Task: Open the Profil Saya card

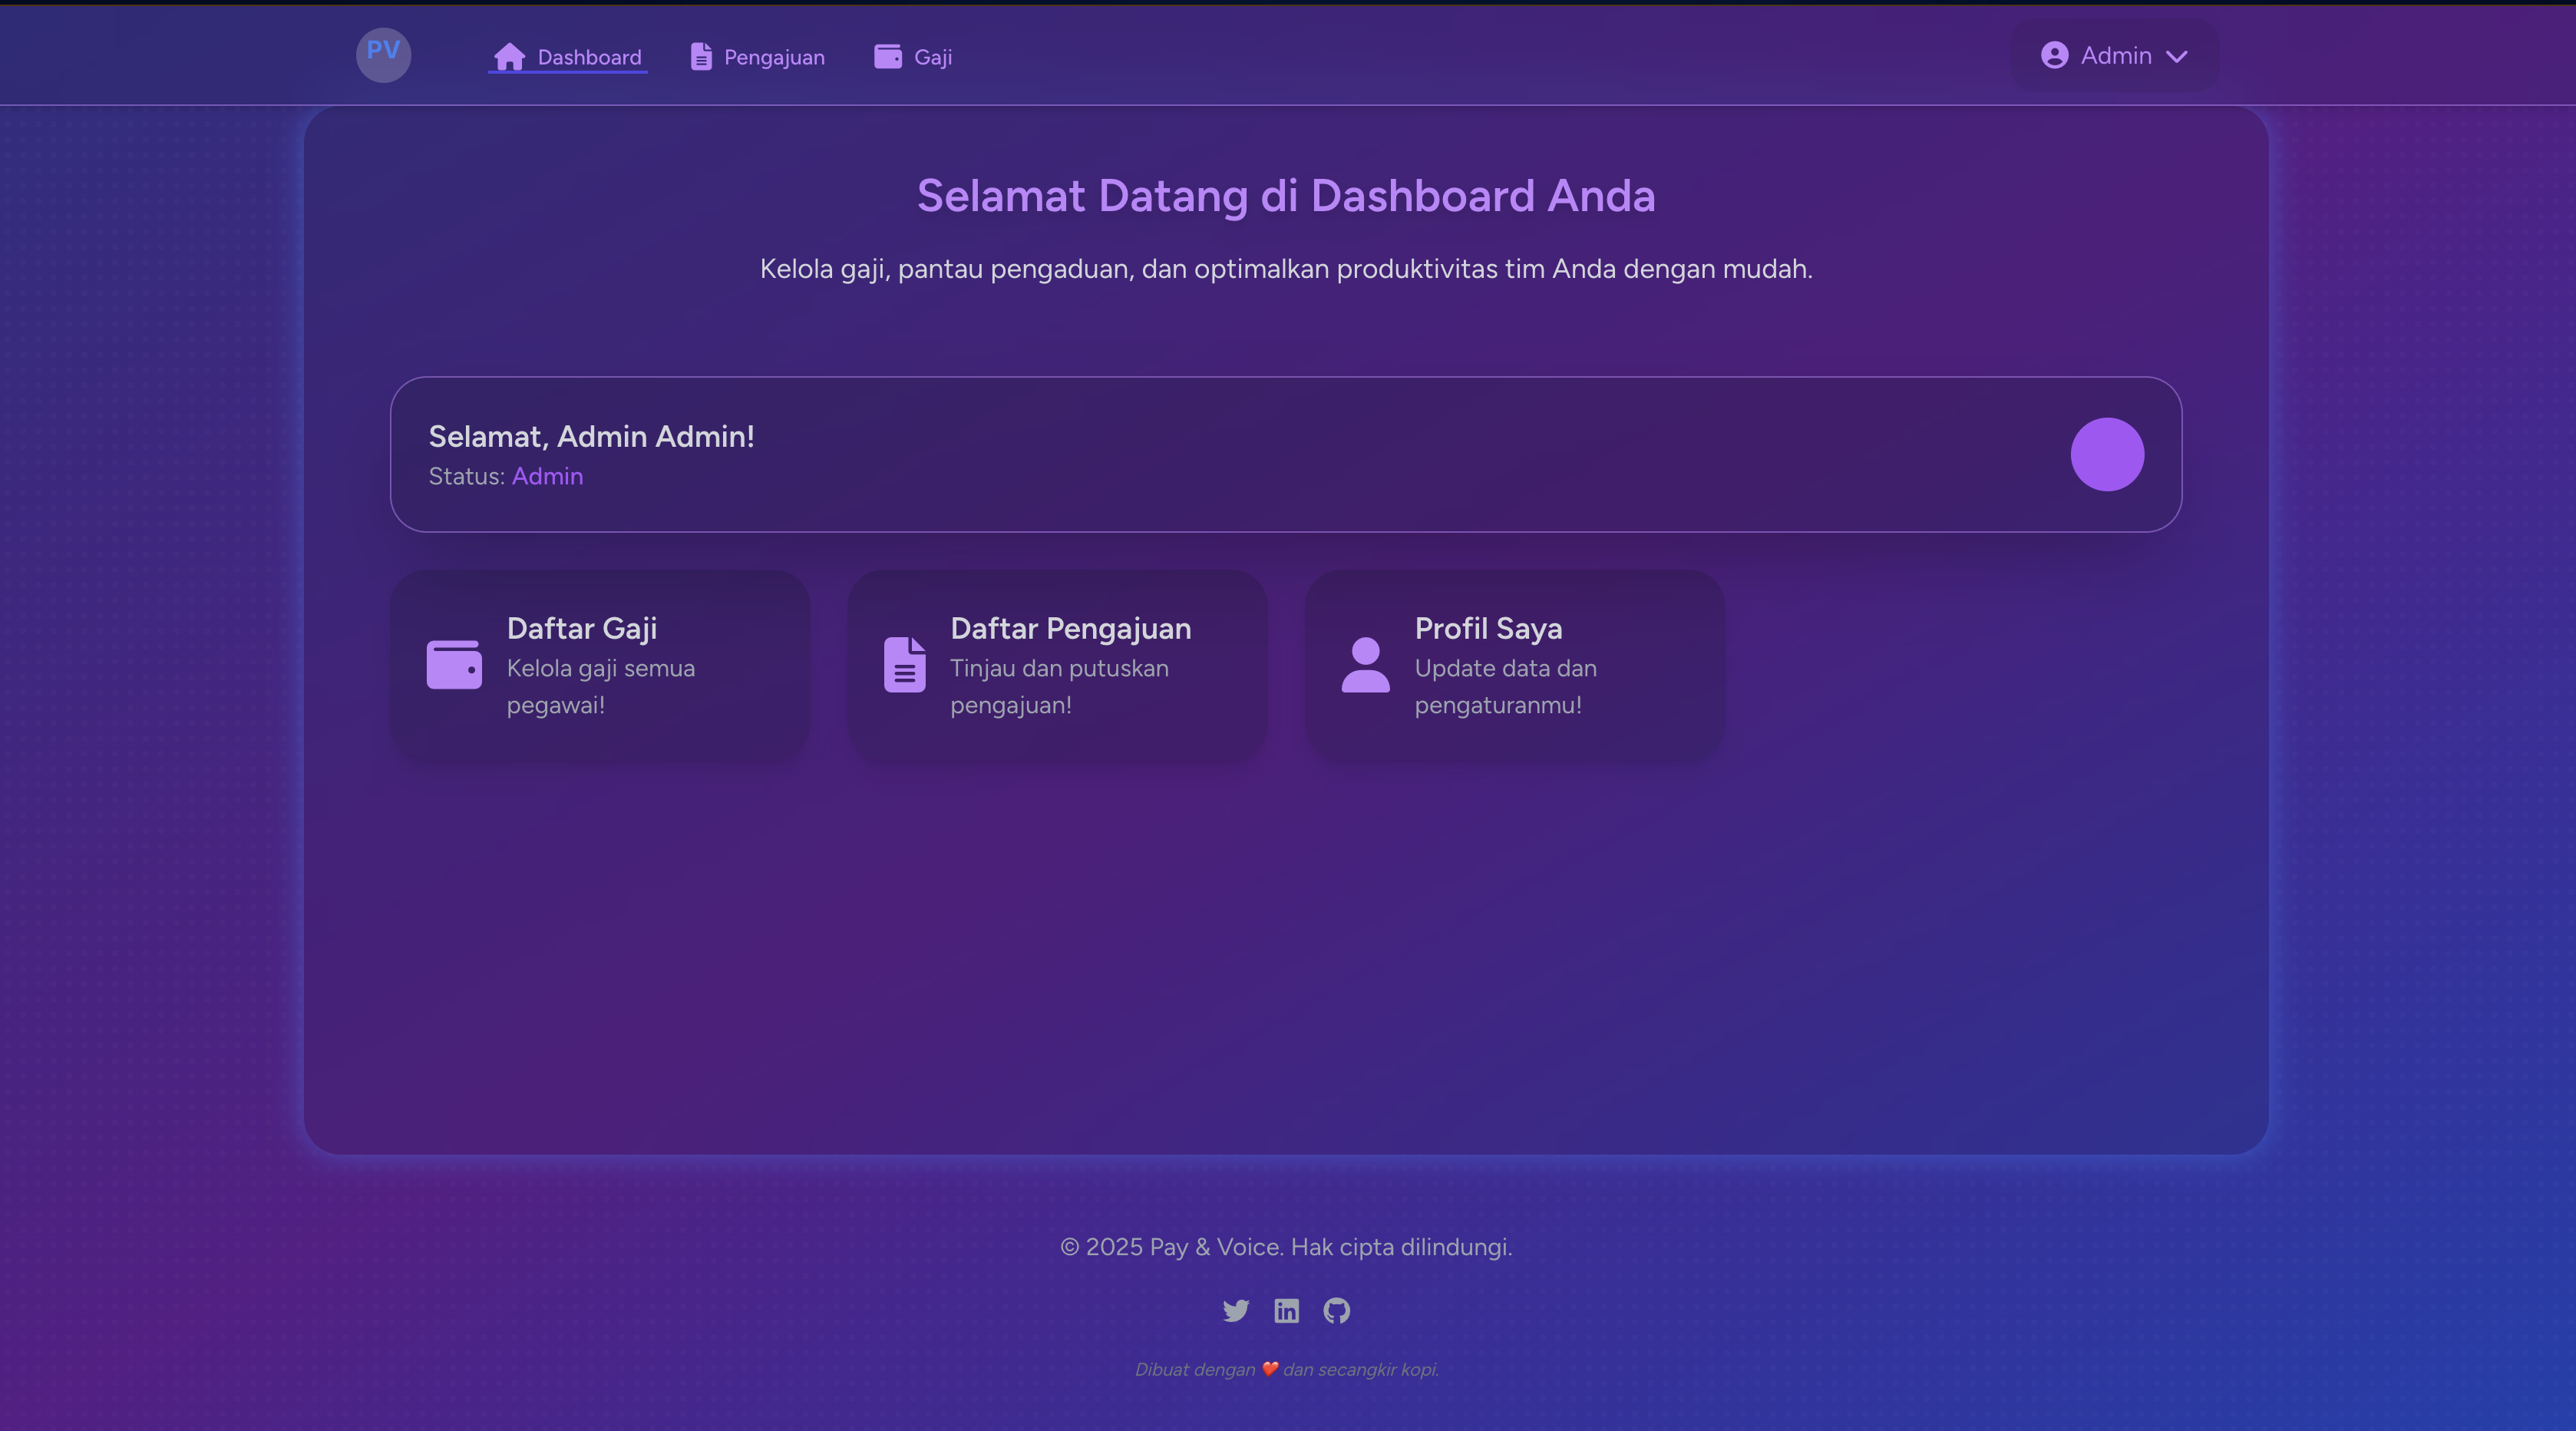Action: coord(1514,665)
